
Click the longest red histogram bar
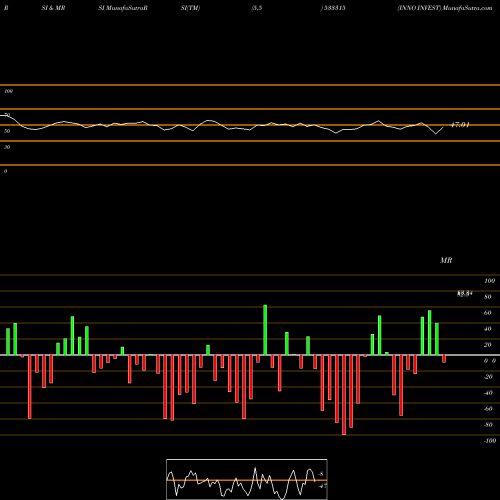tap(344, 395)
